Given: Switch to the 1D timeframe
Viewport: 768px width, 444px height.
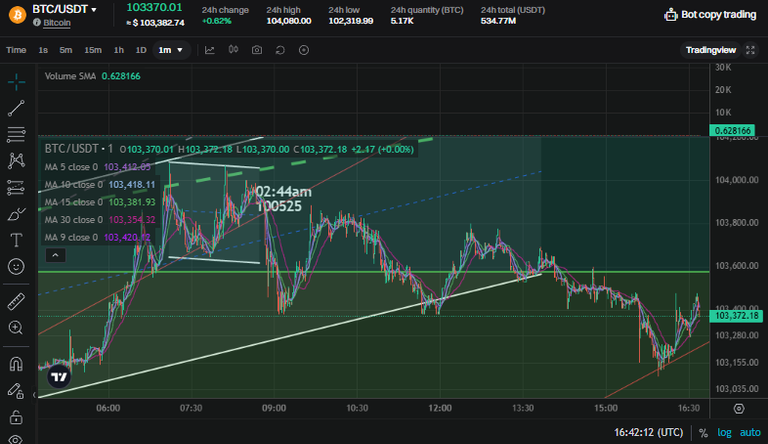Looking at the screenshot, I should coord(141,50).
